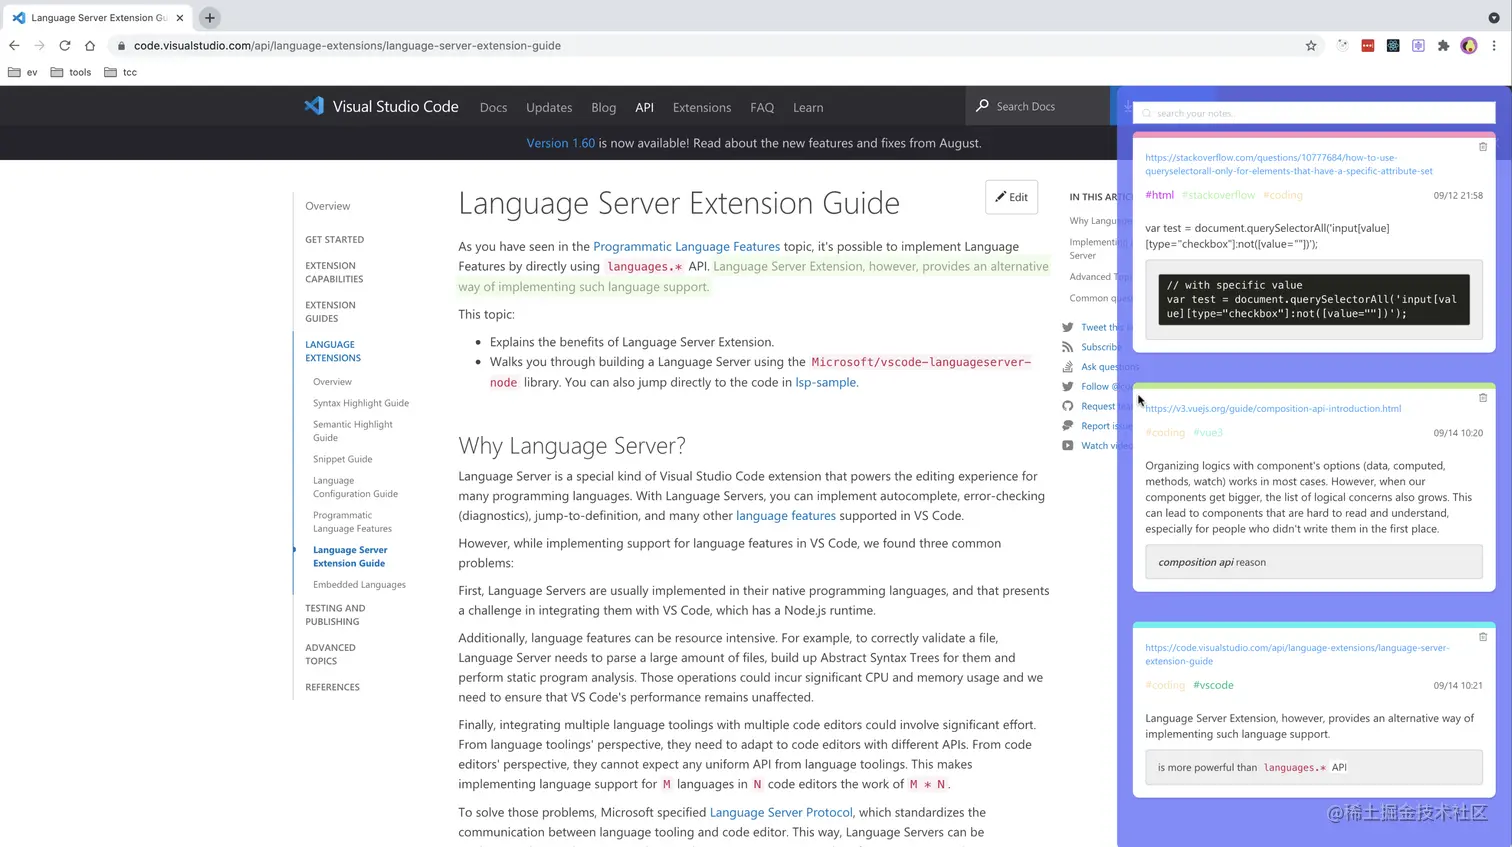Click the Search Docs field
This screenshot has height=847, width=1512.
[x=1038, y=106]
